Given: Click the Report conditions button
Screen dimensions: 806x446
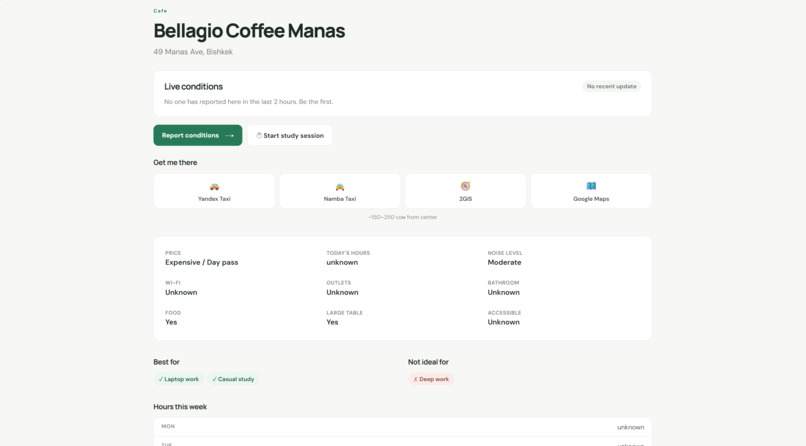Looking at the screenshot, I should click(197, 135).
